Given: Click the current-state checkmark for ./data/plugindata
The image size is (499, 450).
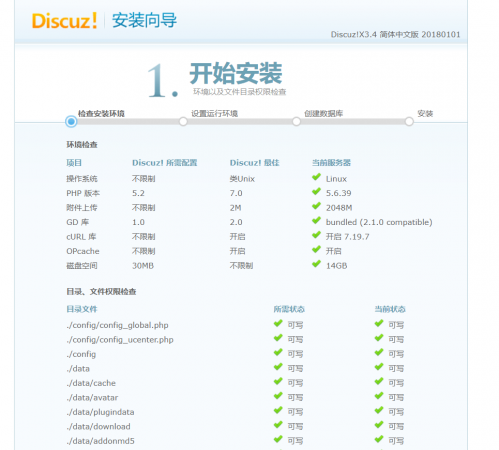Looking at the screenshot, I should coord(379,410).
